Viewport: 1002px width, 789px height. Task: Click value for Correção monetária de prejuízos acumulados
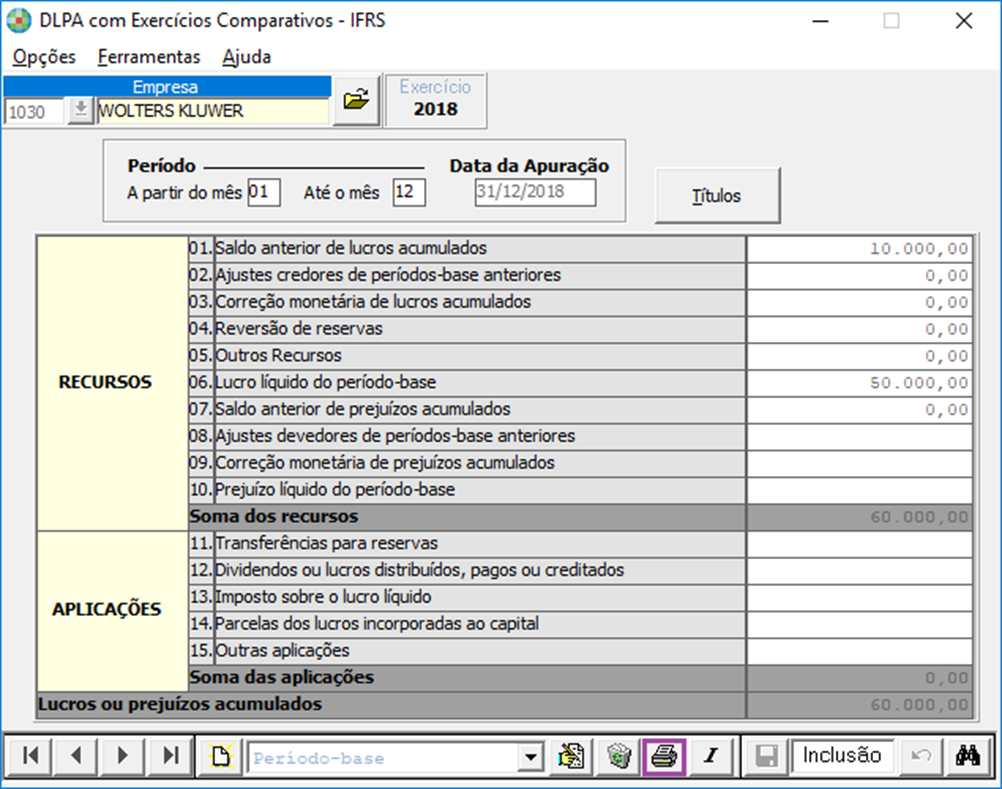[x=859, y=463]
